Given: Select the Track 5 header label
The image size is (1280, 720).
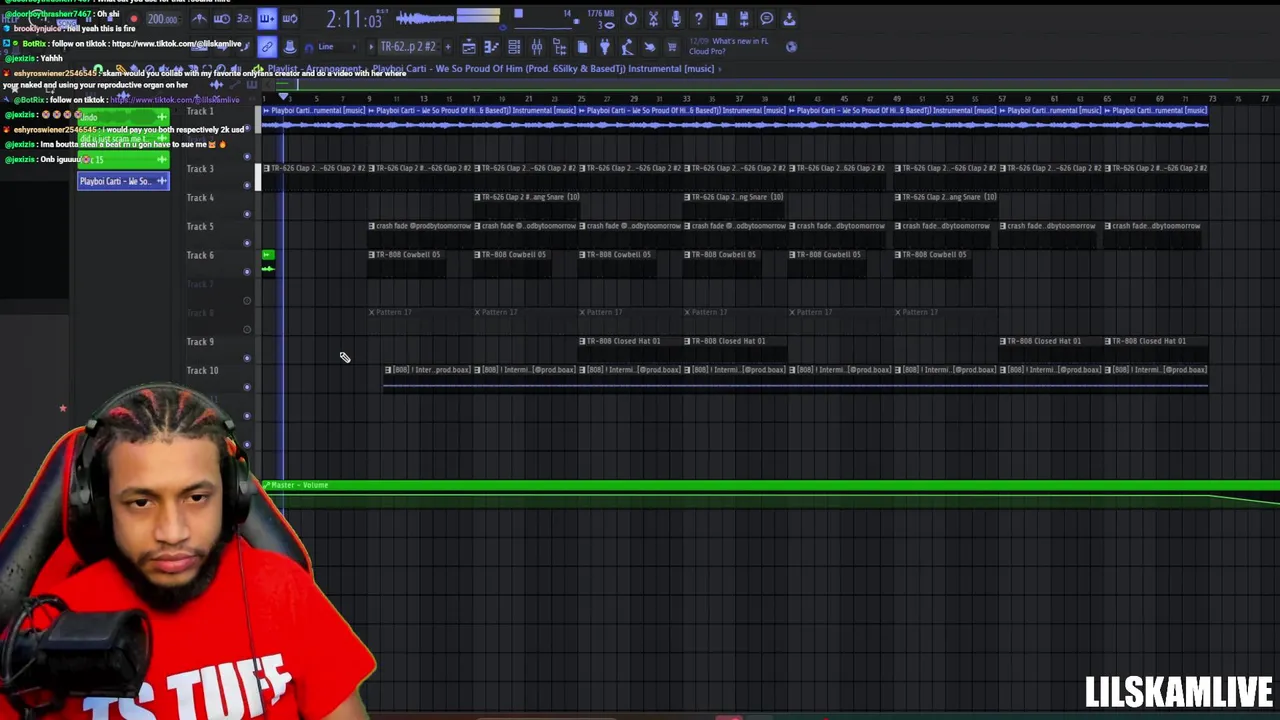Looking at the screenshot, I should pos(200,226).
